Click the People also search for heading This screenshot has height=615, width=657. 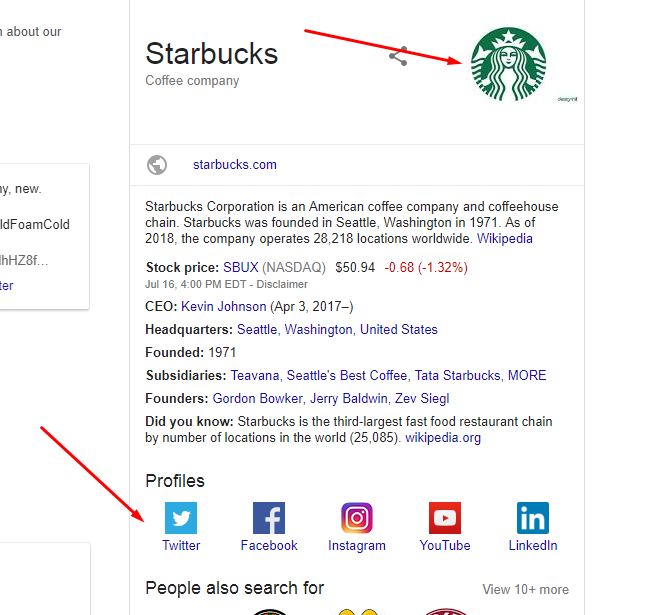click(x=235, y=588)
